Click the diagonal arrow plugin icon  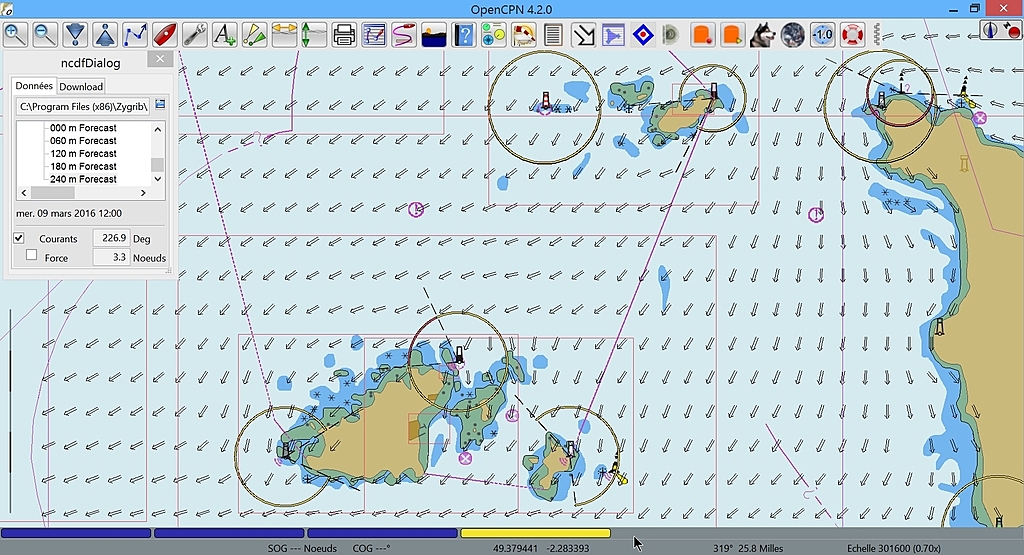[x=583, y=34]
